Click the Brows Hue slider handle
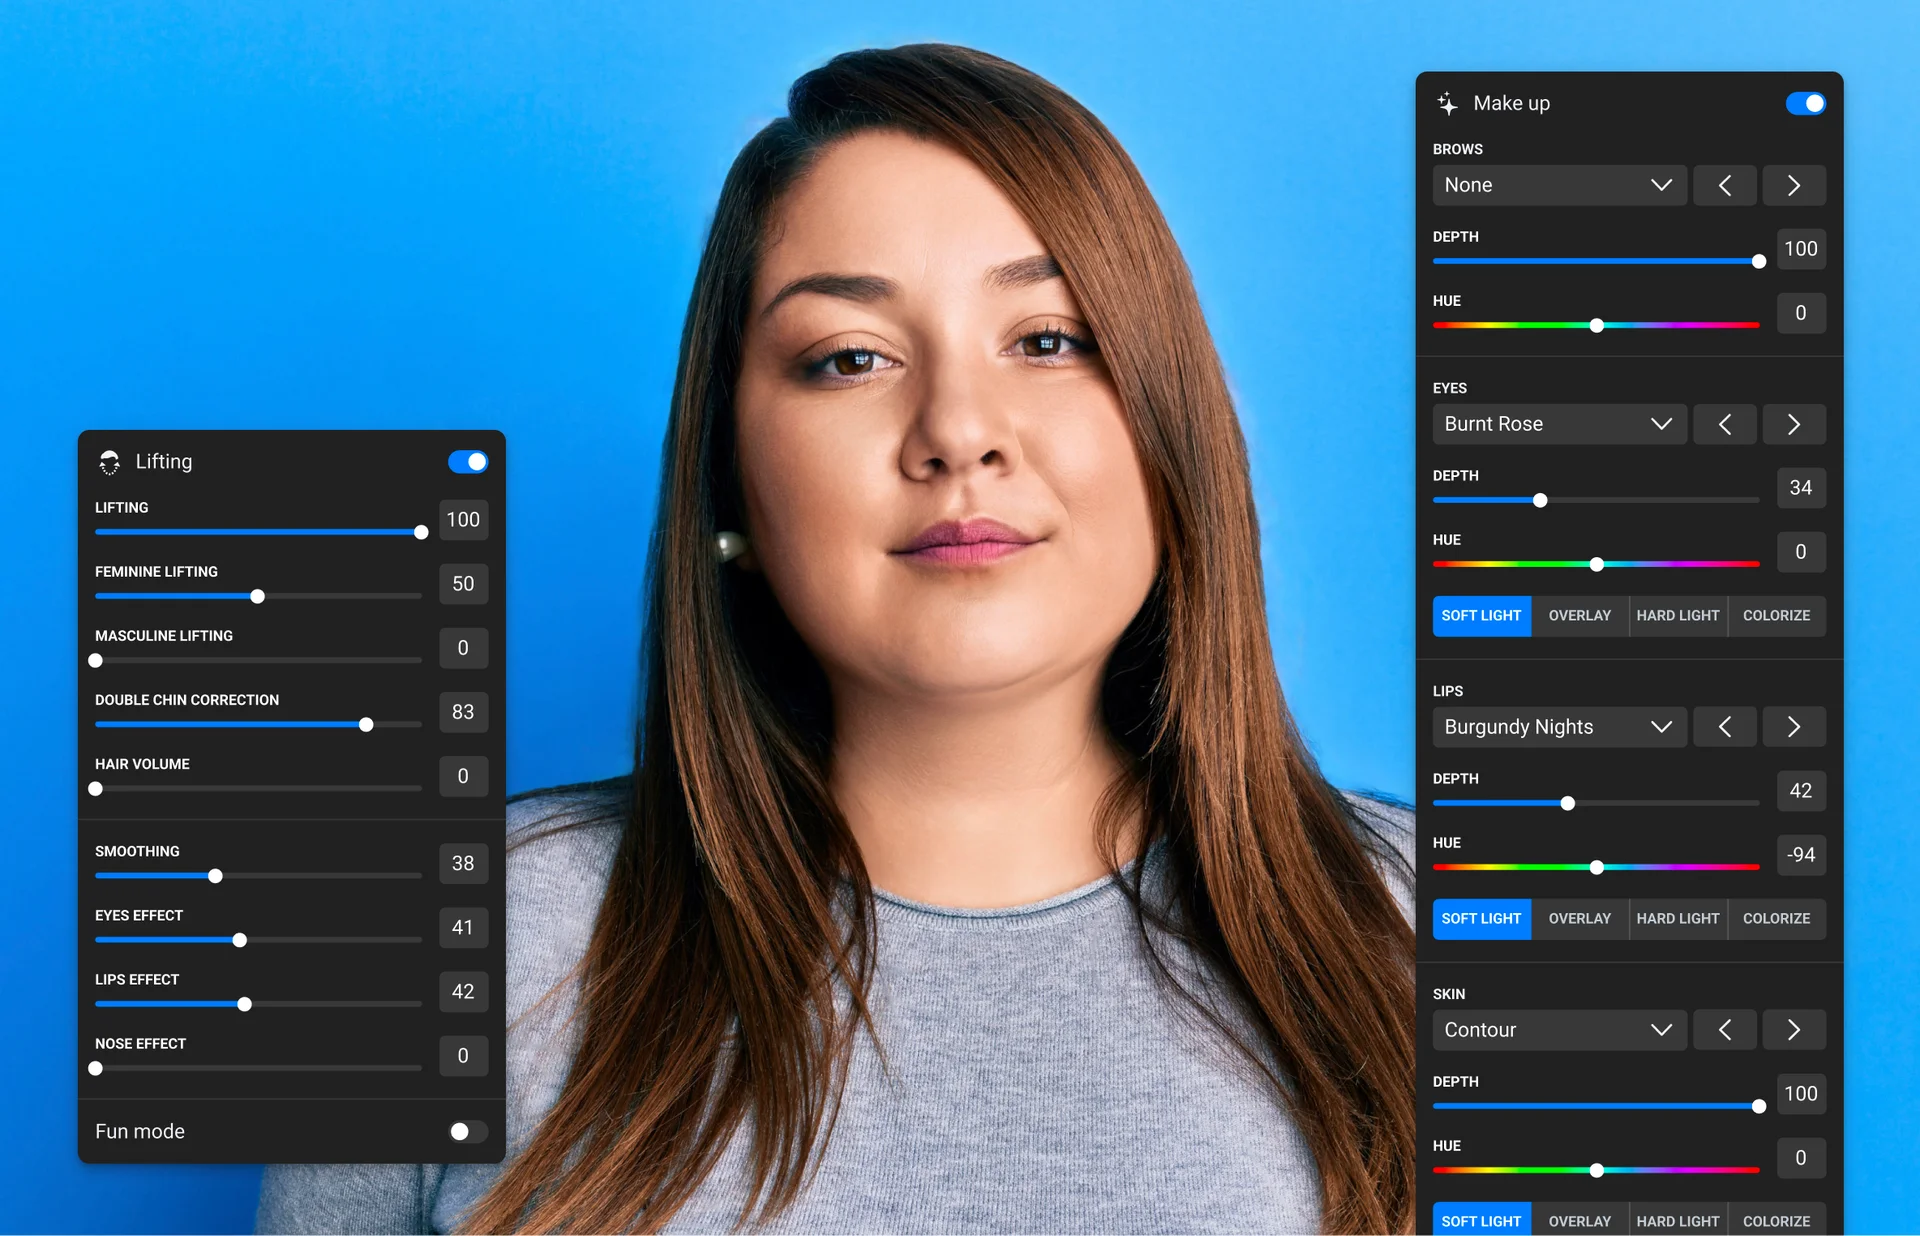This screenshot has height=1236, width=1920. [1597, 326]
